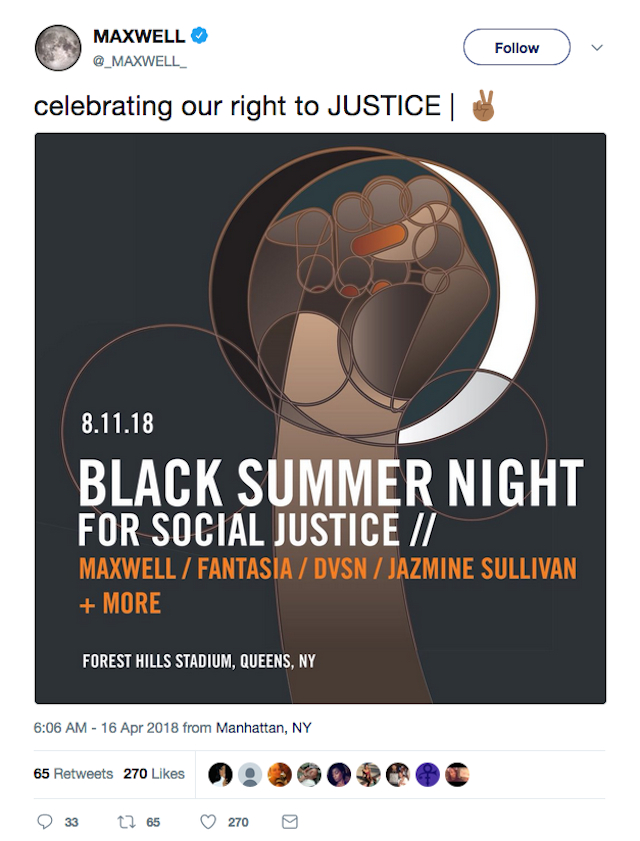View the 270 Likes list
The image size is (640, 841).
coord(154,773)
